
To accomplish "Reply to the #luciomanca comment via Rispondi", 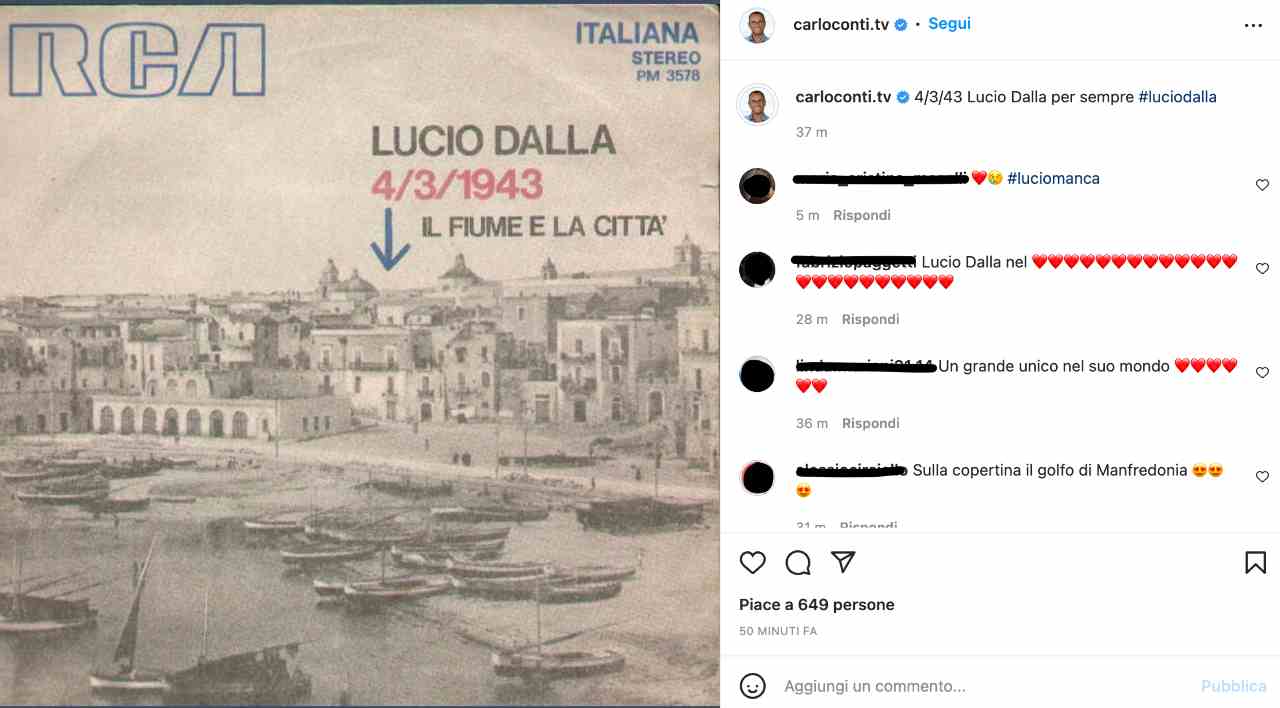I will [861, 215].
